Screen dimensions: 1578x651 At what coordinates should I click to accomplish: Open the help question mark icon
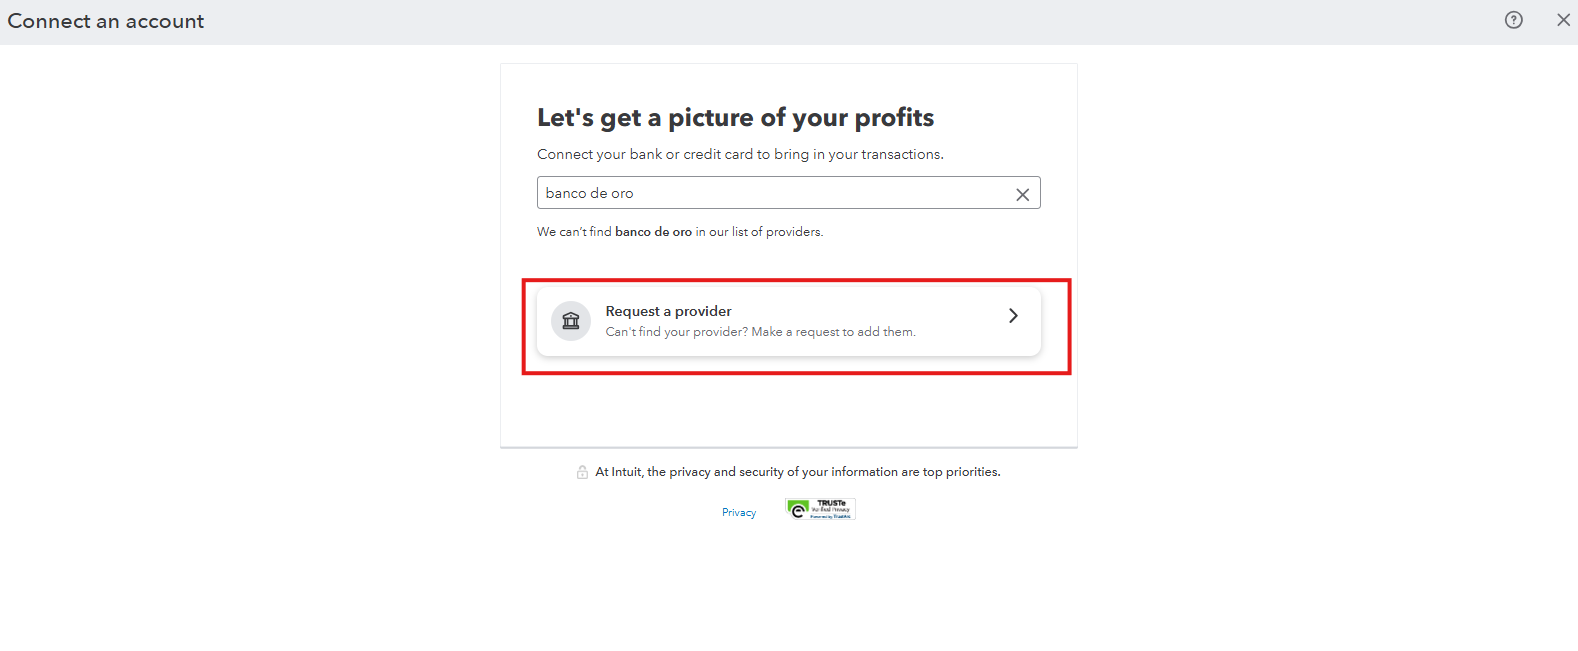(1514, 20)
